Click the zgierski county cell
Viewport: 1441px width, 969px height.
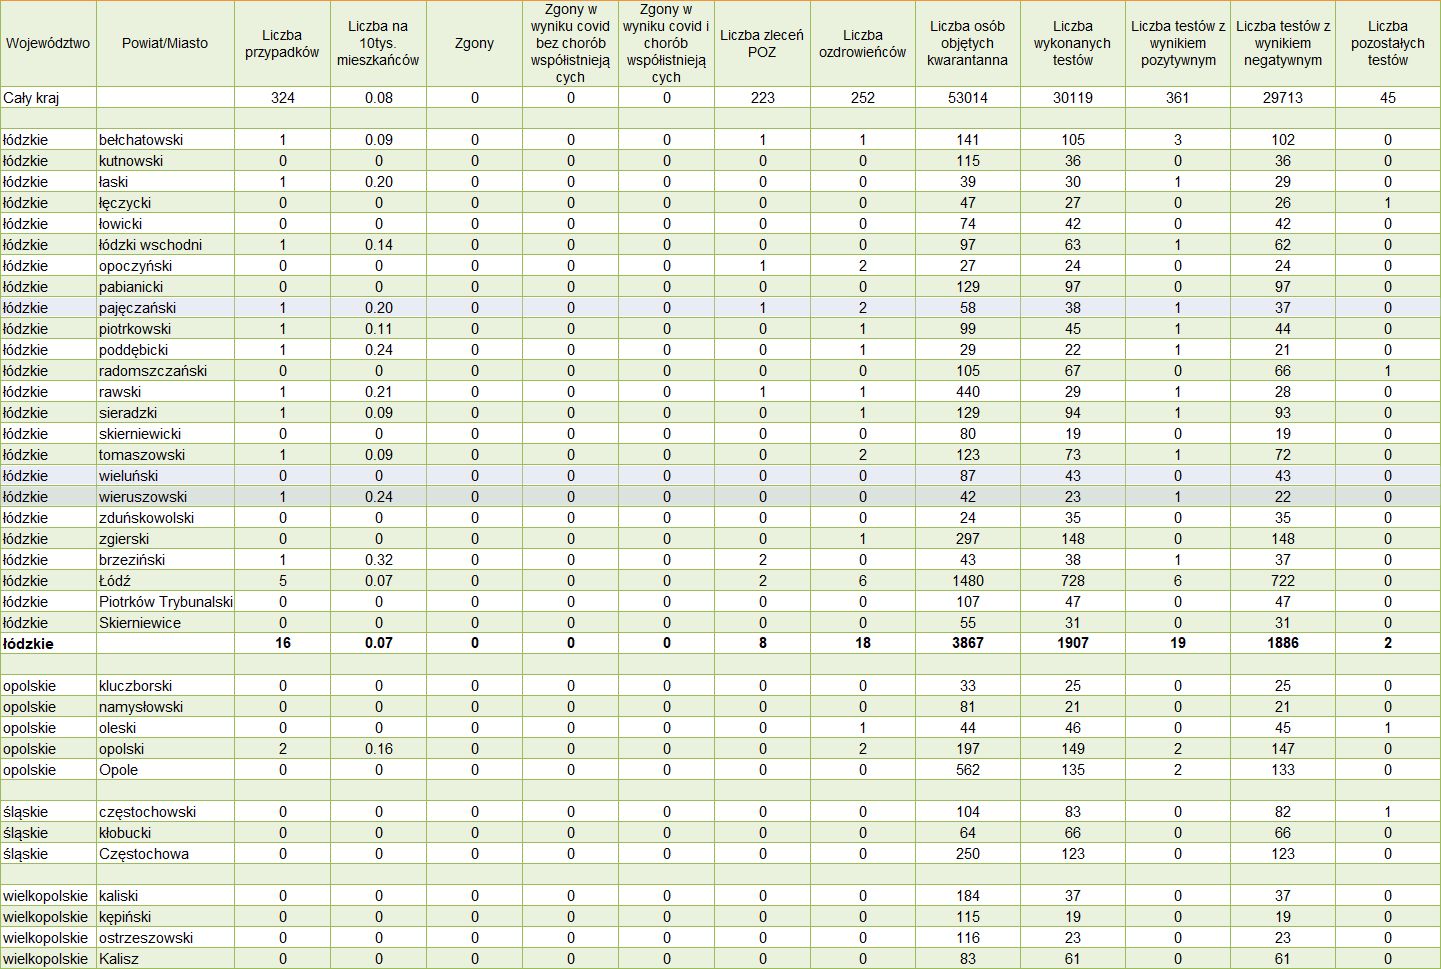tap(165, 539)
